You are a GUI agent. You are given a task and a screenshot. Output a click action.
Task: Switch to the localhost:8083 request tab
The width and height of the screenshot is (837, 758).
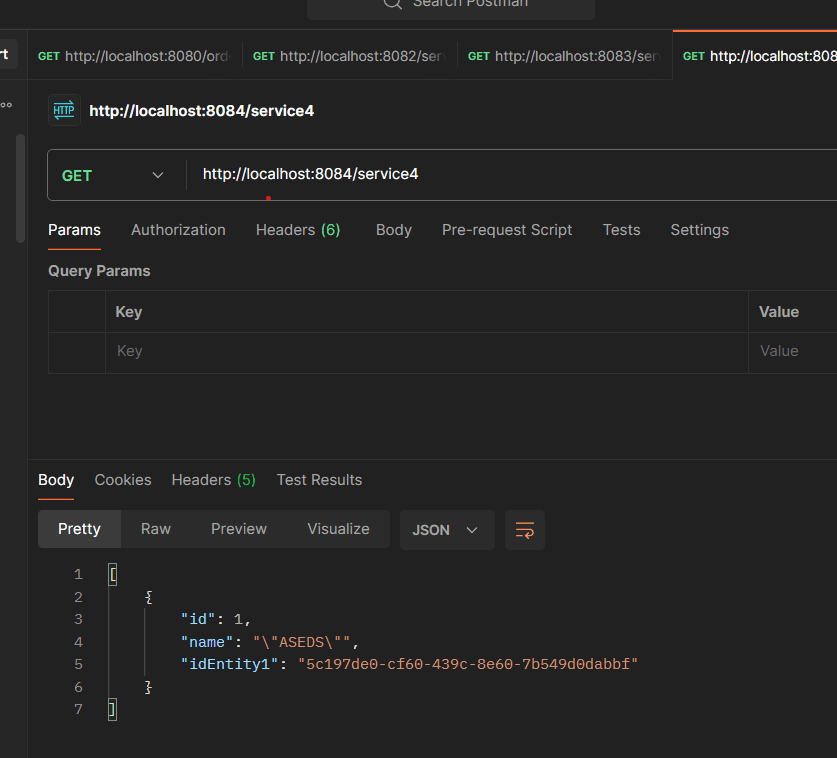tap(564, 56)
